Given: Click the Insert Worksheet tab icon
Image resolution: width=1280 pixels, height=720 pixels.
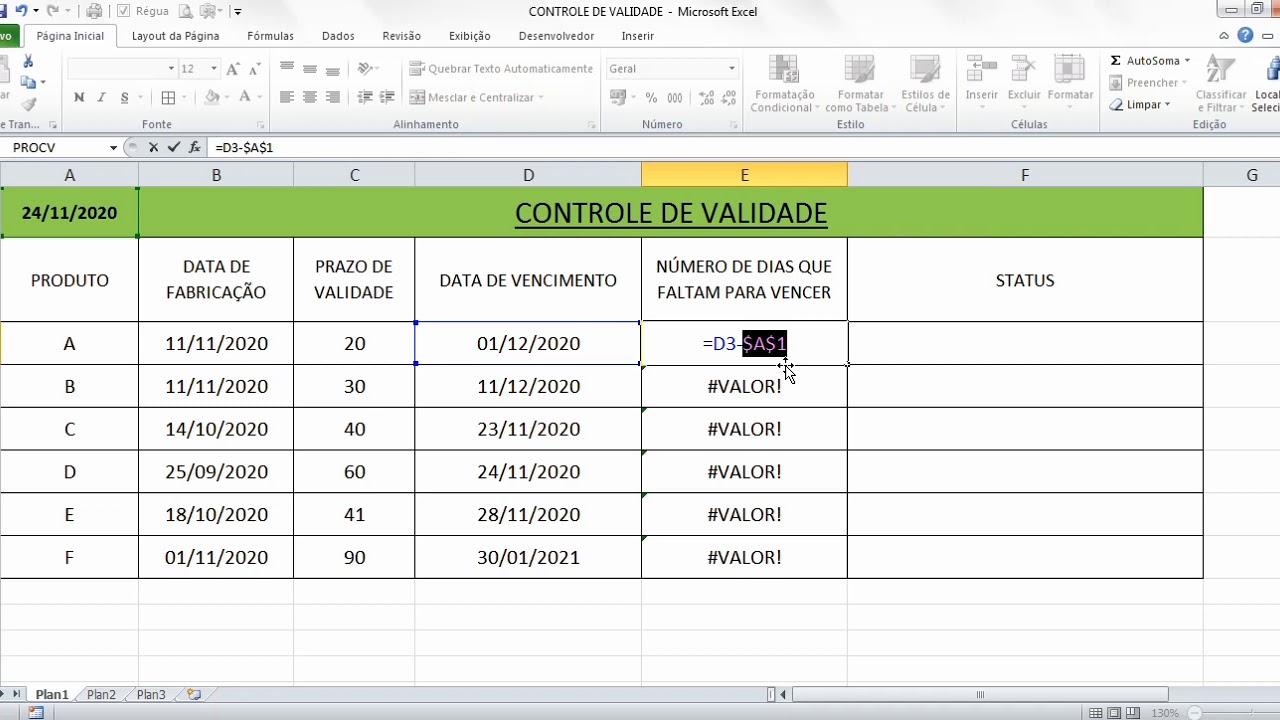Looking at the screenshot, I should tap(194, 694).
